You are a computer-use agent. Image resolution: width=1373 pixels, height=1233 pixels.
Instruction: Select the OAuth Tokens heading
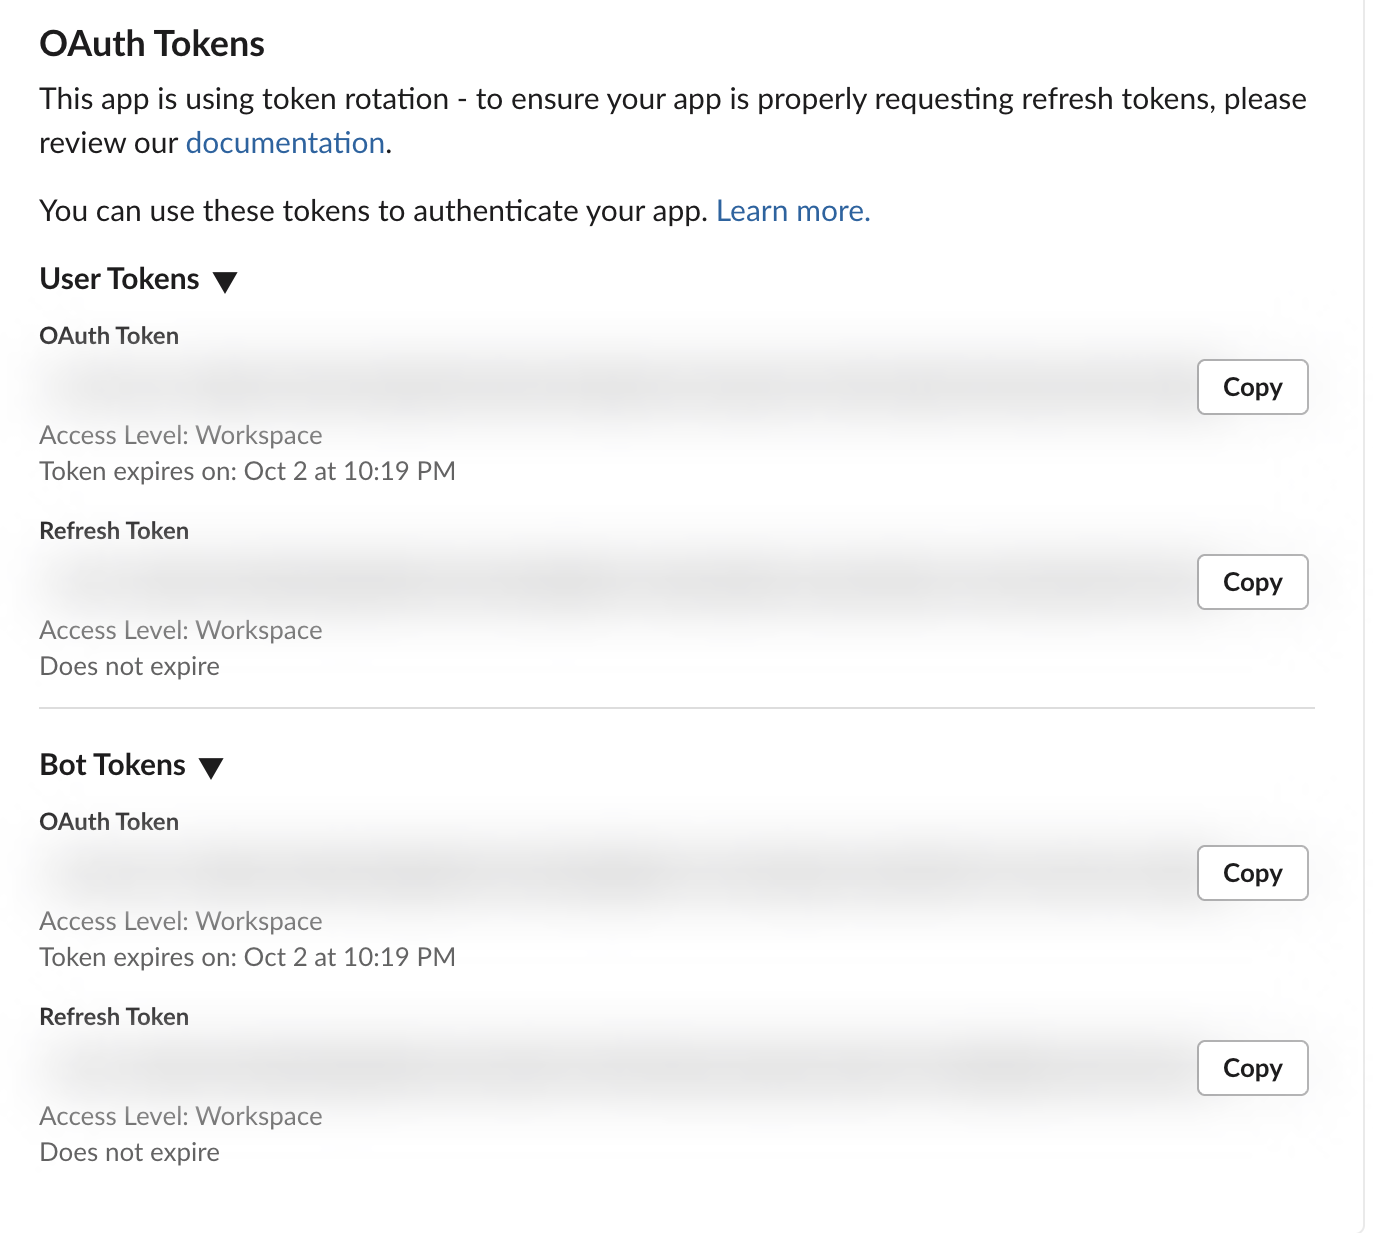tap(152, 44)
